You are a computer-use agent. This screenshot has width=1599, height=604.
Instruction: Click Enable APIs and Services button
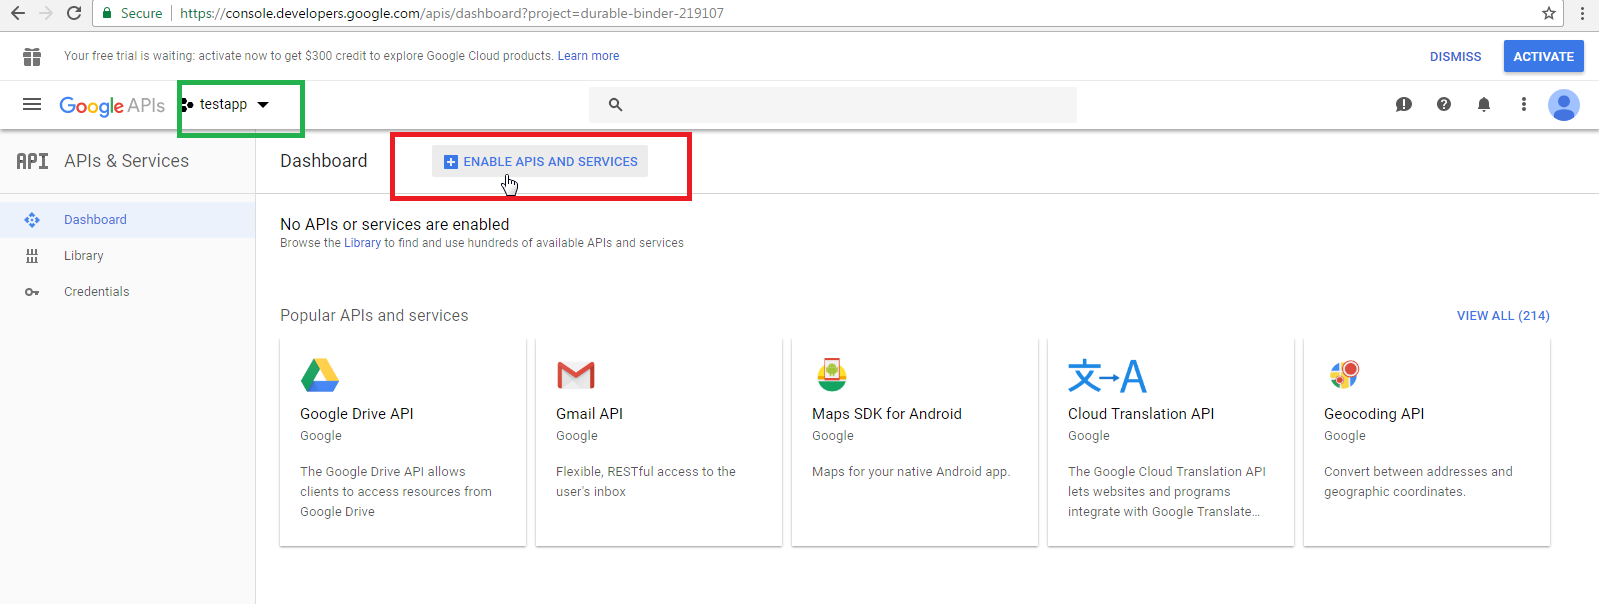[540, 161]
